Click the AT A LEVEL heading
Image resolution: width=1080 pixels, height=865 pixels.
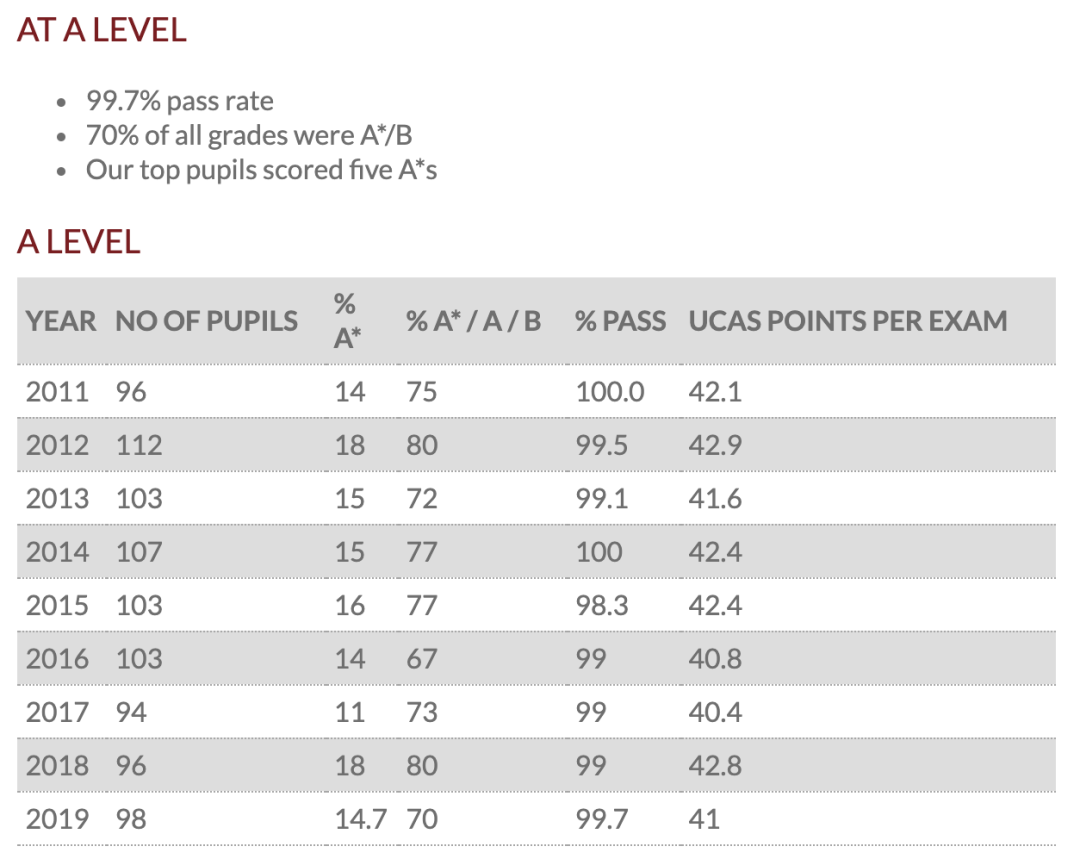pyautogui.click(x=102, y=30)
